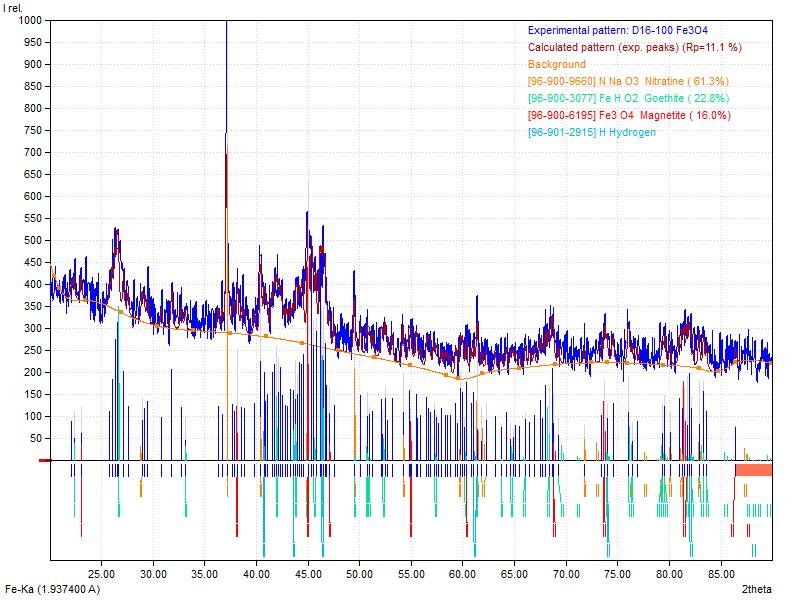800x600 pixels.
Task: Click the 800 intensity axis label
Action: [33, 108]
